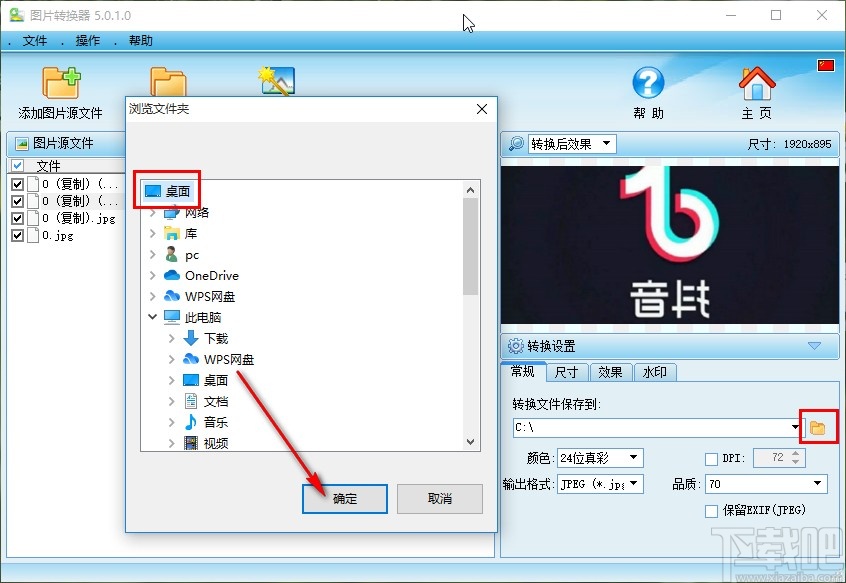Click the folder icon beside the save path
This screenshot has width=846, height=583.
818,426
